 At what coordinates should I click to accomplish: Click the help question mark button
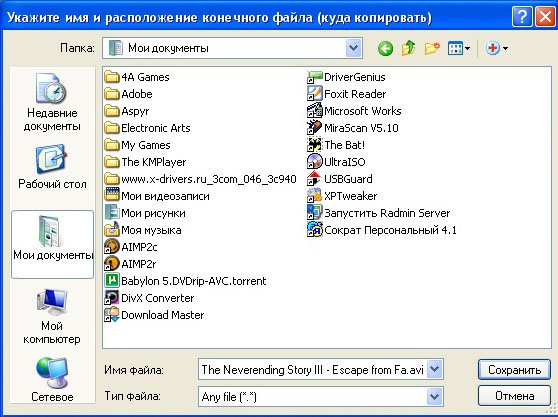522,17
